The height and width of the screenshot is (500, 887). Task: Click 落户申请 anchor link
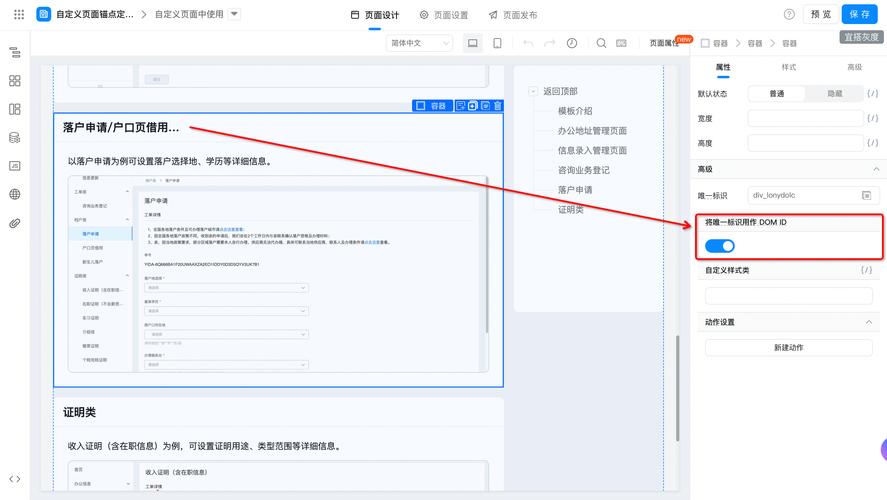pos(575,190)
